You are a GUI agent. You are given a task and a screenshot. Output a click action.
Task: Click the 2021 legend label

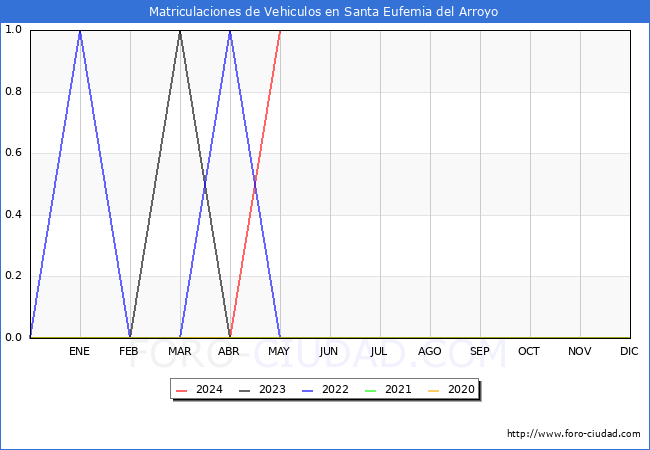pos(398,390)
